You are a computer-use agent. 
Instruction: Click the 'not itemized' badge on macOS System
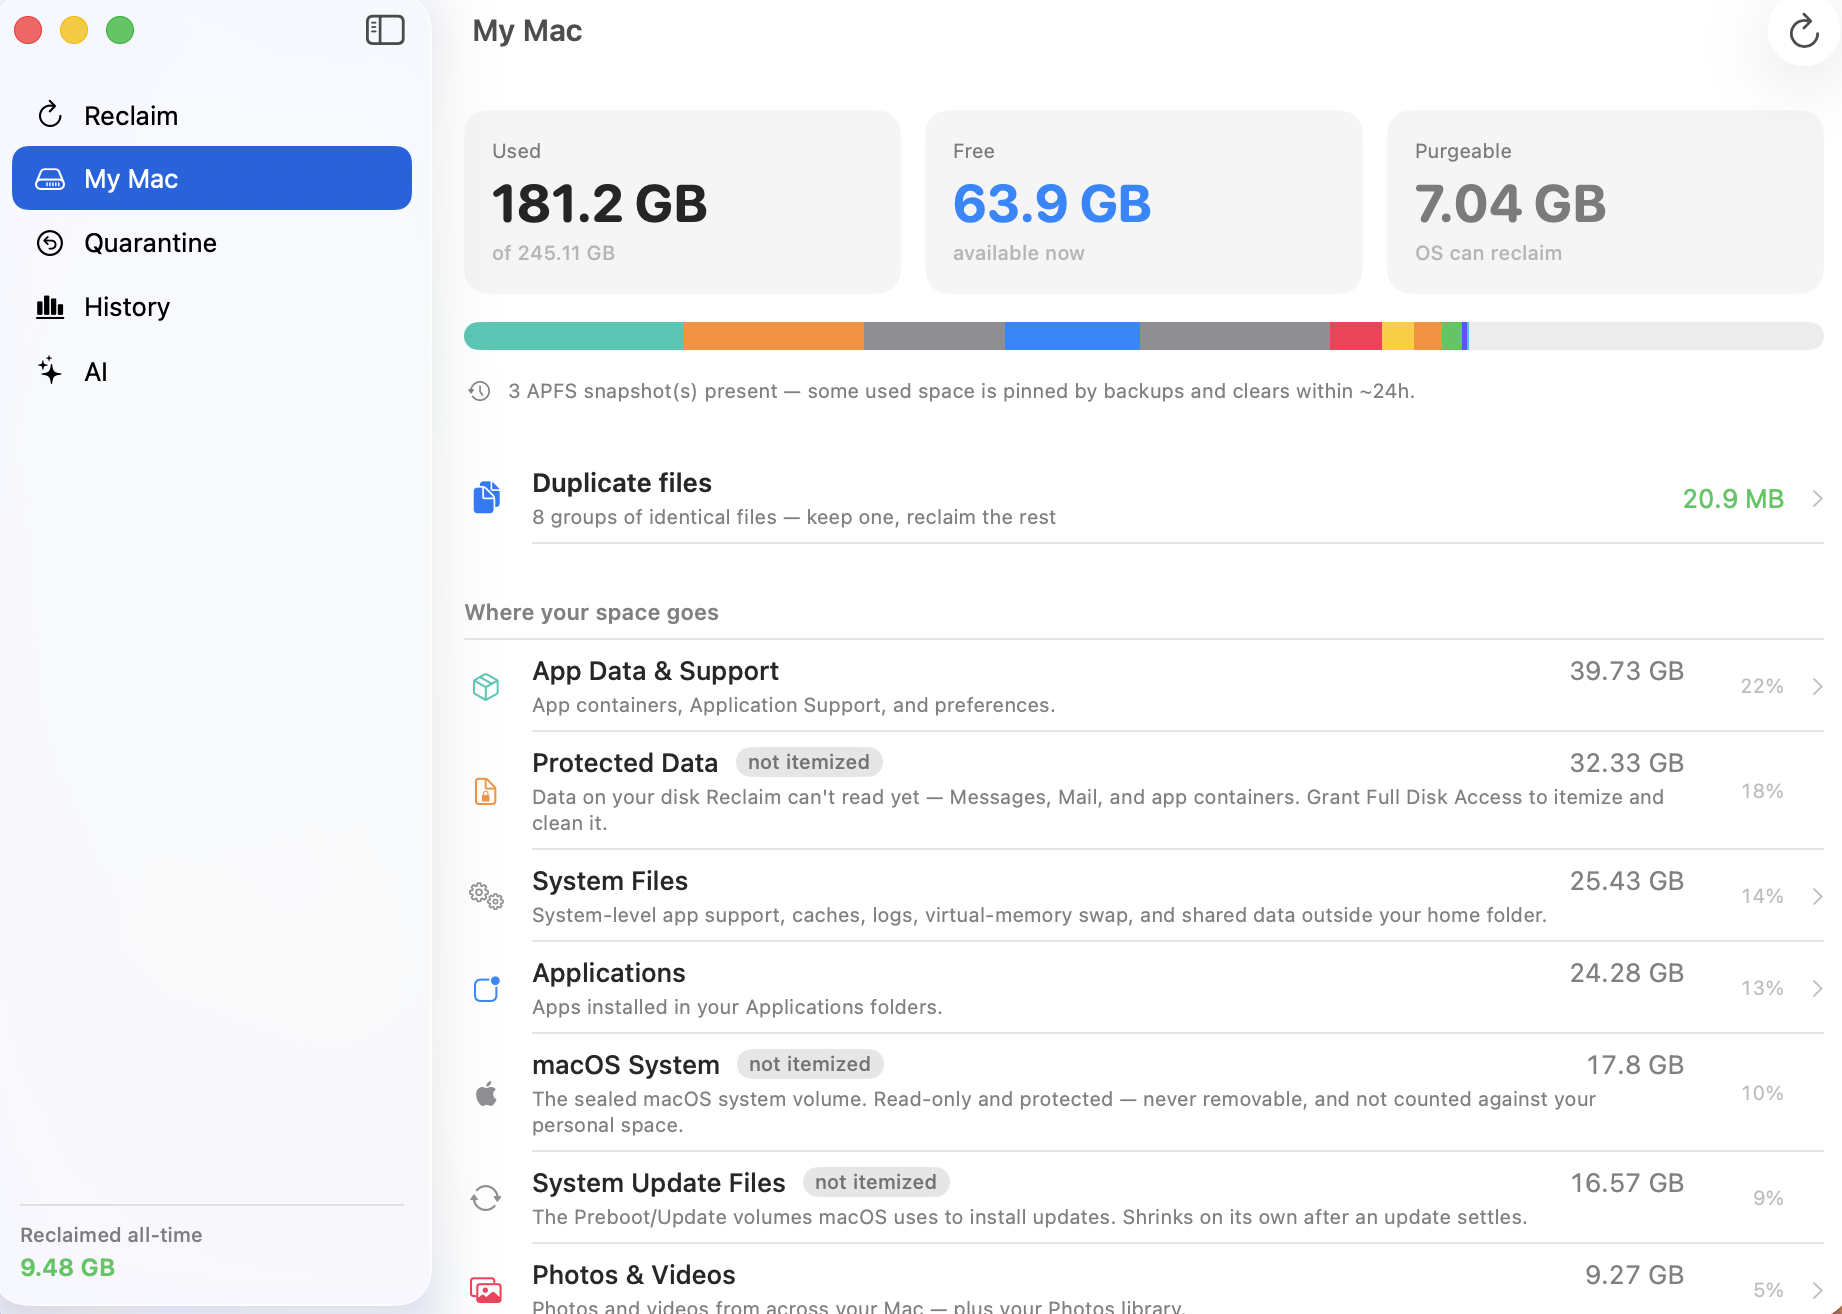point(810,1064)
